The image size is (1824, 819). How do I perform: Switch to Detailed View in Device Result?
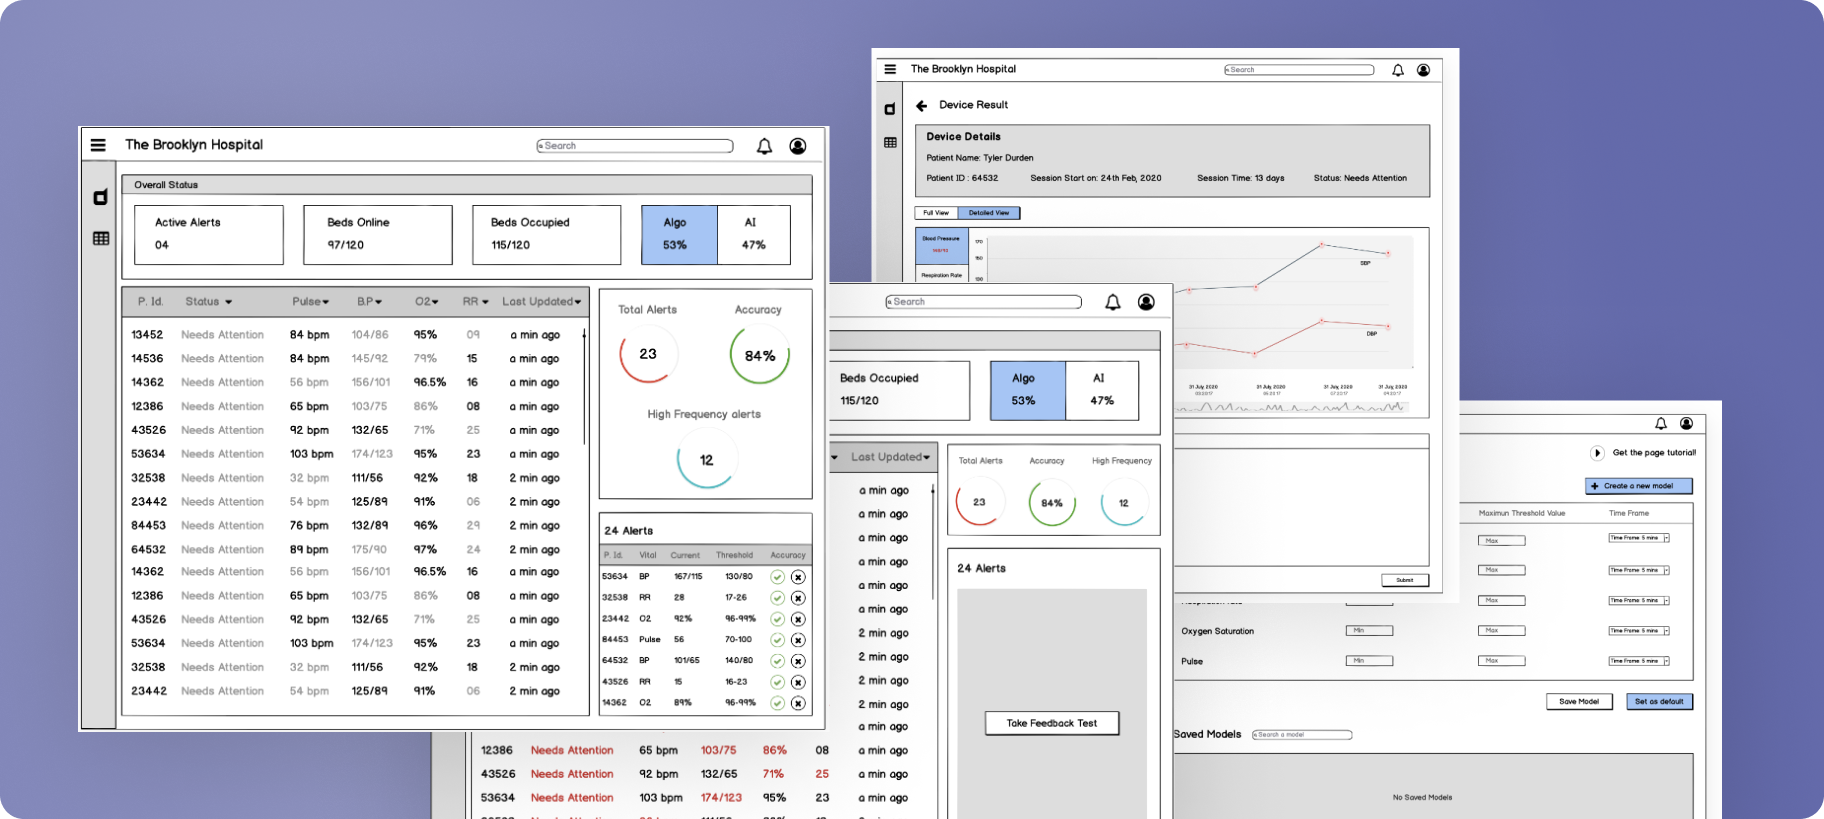tap(989, 213)
